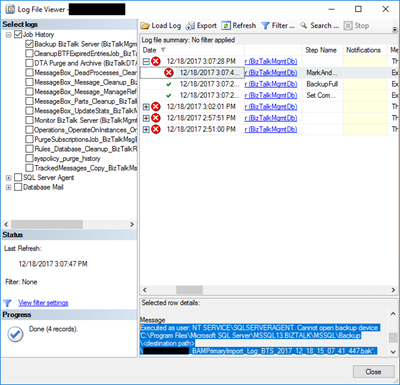This screenshot has height=385, width=400.
Task: Expand the 12/18/2017 2:51:00 PM log entry
Action: tap(146, 129)
